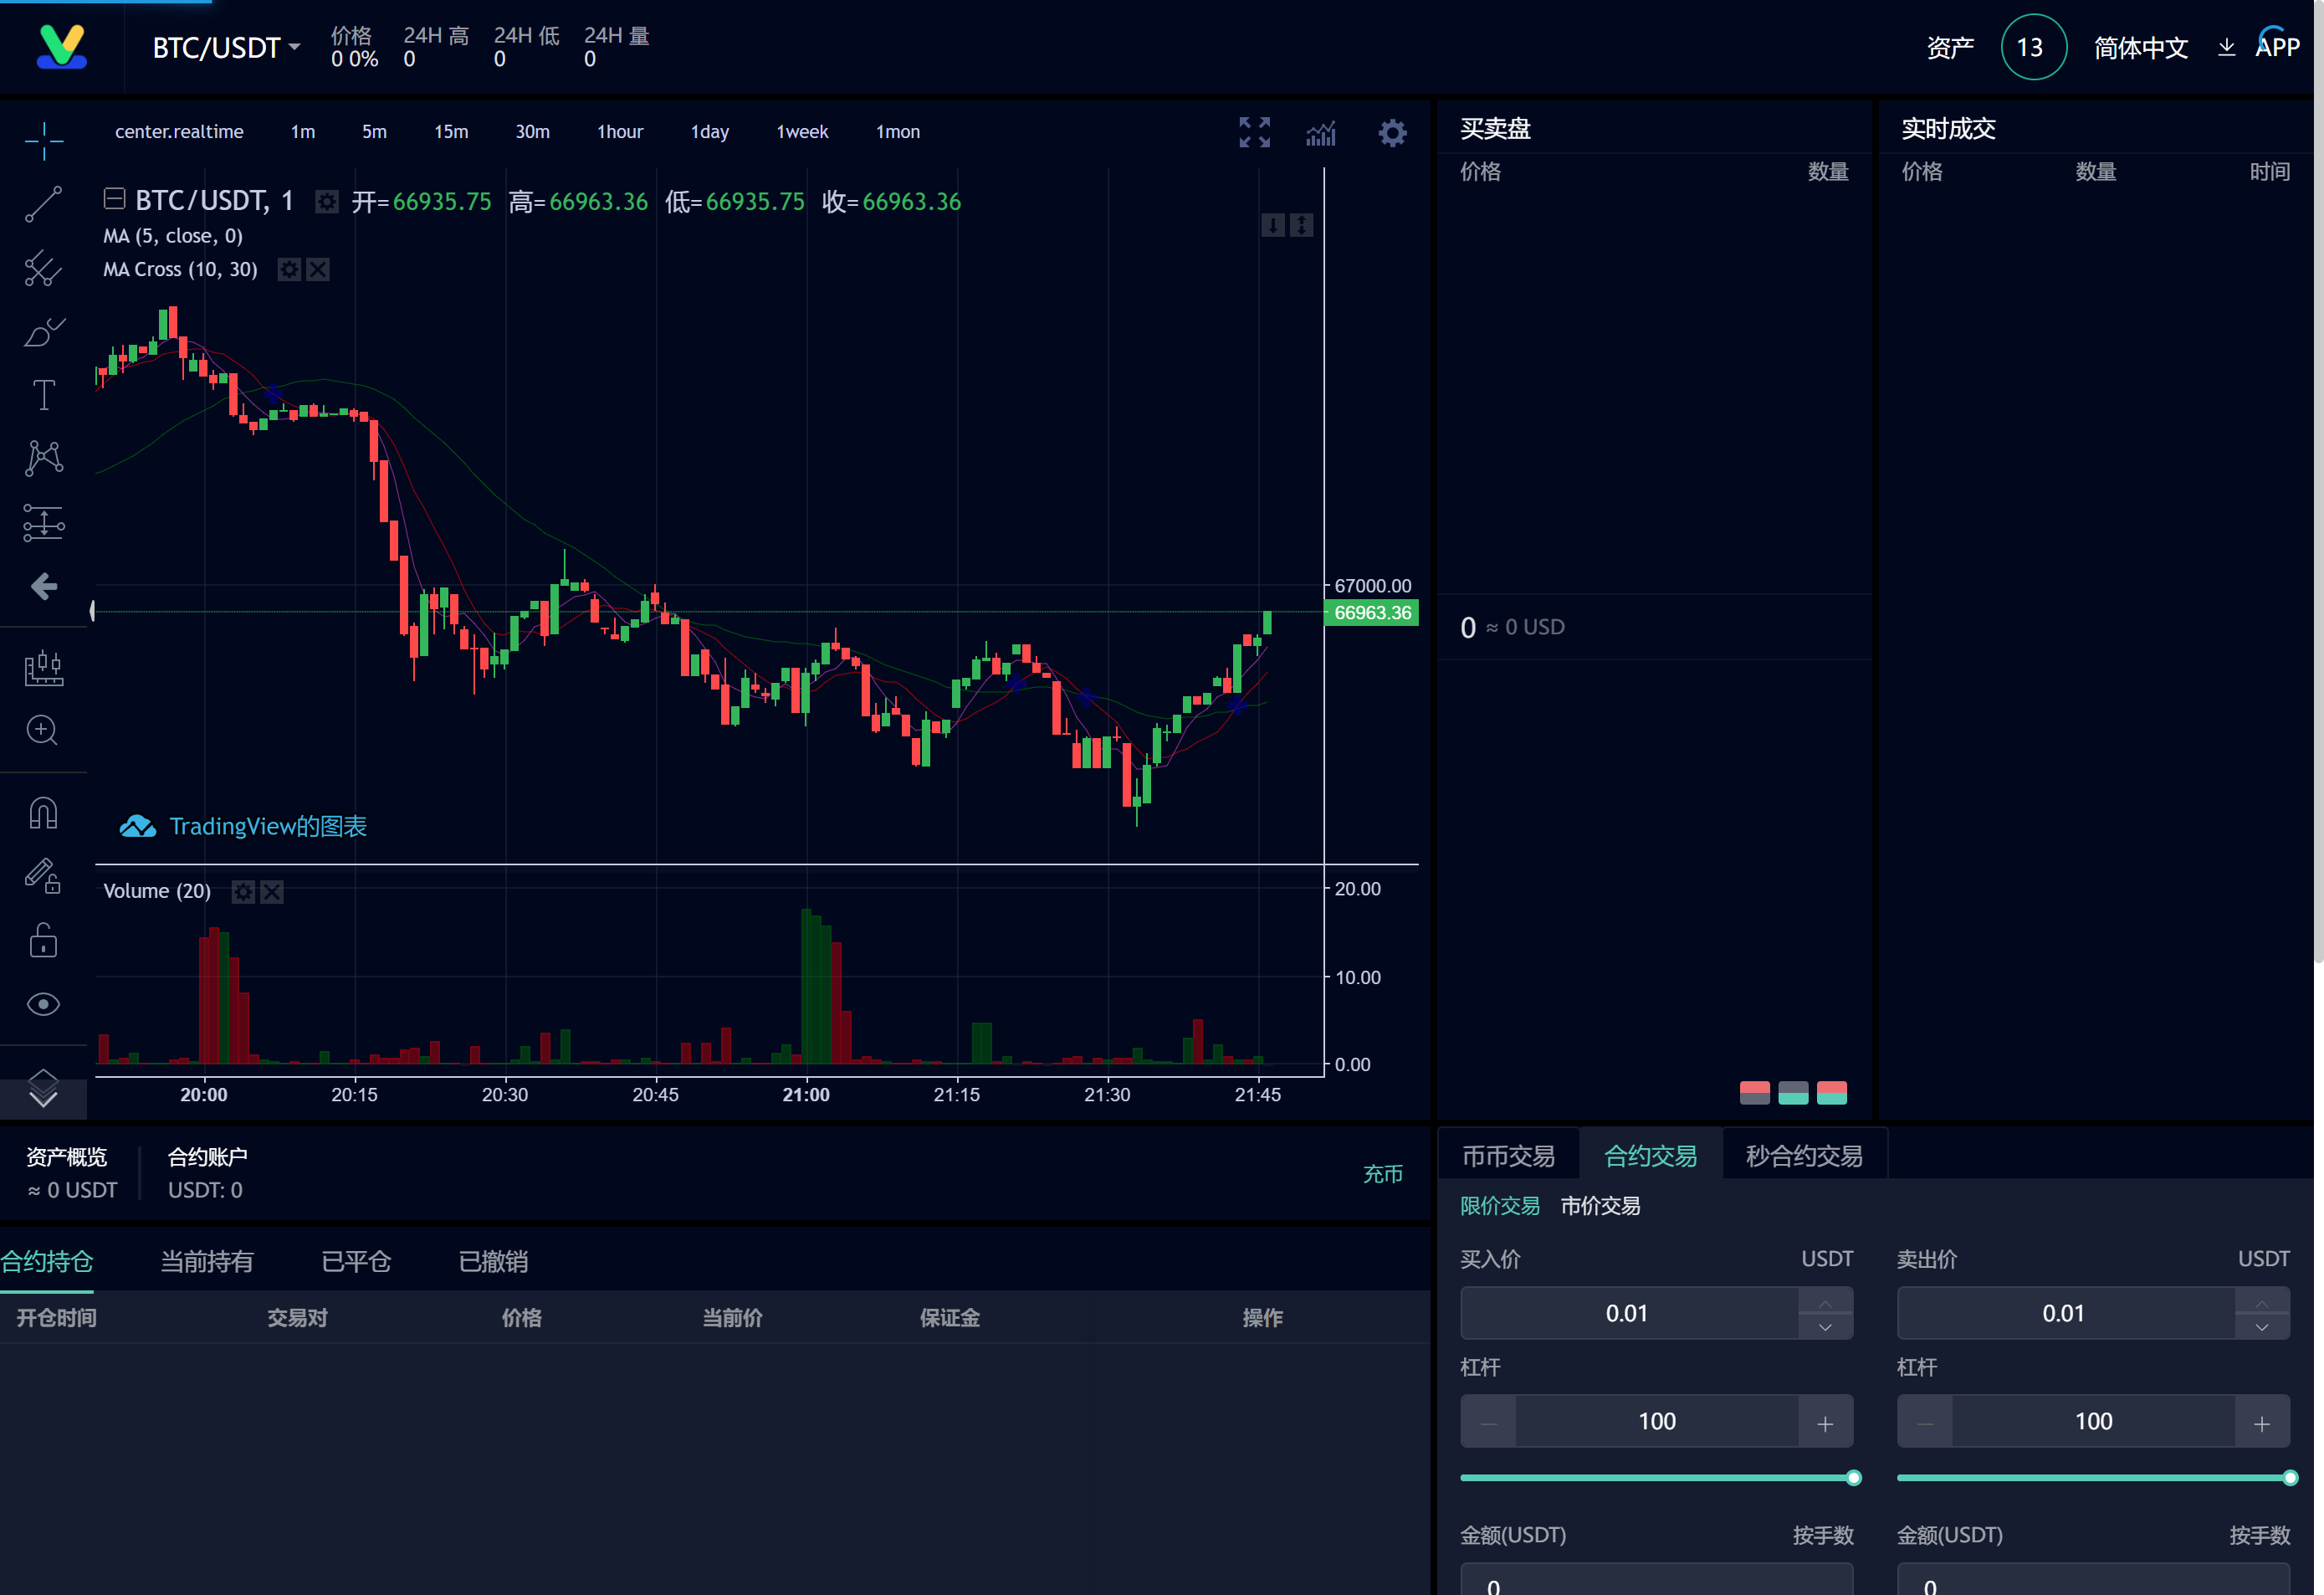Select 限价交易 order type
This screenshot has width=2324, height=1595.
tap(1500, 1205)
